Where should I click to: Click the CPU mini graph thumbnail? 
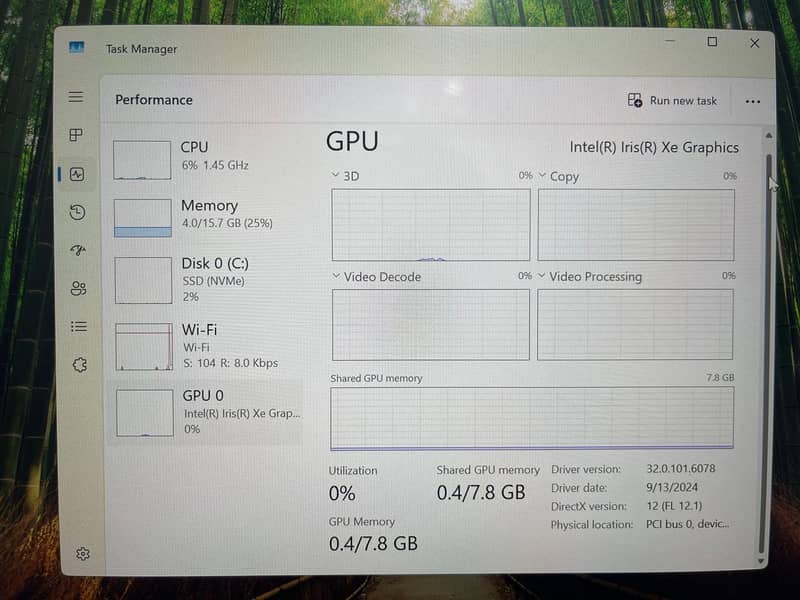pyautogui.click(x=142, y=160)
